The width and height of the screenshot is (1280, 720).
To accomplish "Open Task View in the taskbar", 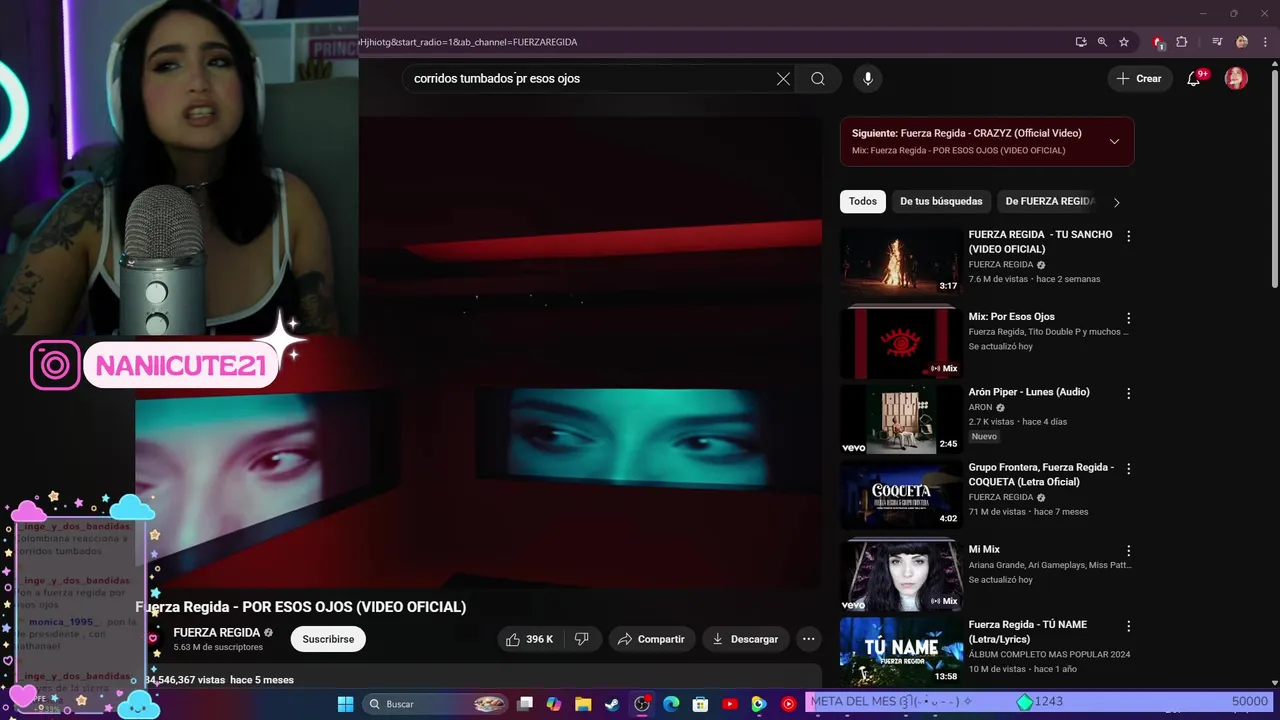I will pyautogui.click(x=525, y=704).
